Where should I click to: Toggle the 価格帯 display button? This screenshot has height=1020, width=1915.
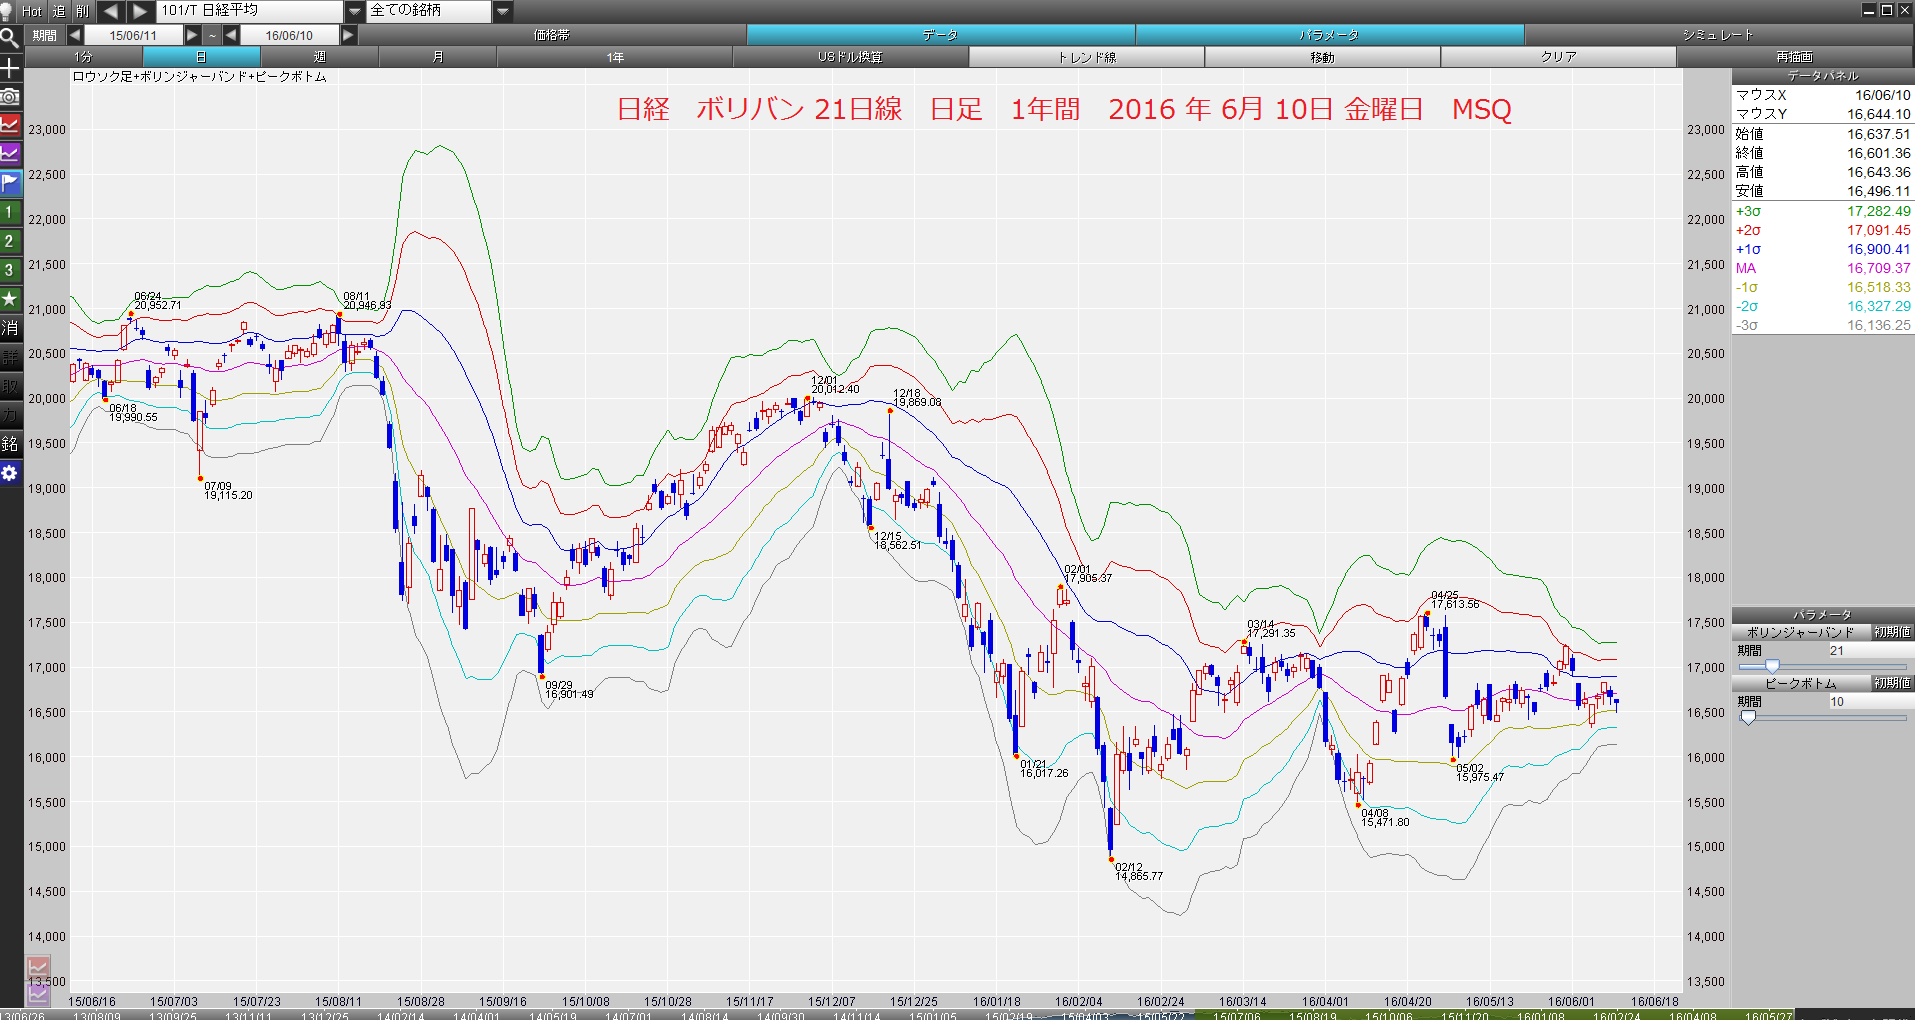pos(551,35)
